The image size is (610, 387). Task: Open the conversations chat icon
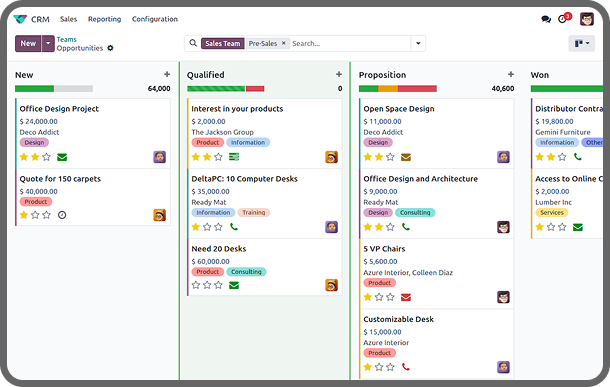[x=546, y=19]
